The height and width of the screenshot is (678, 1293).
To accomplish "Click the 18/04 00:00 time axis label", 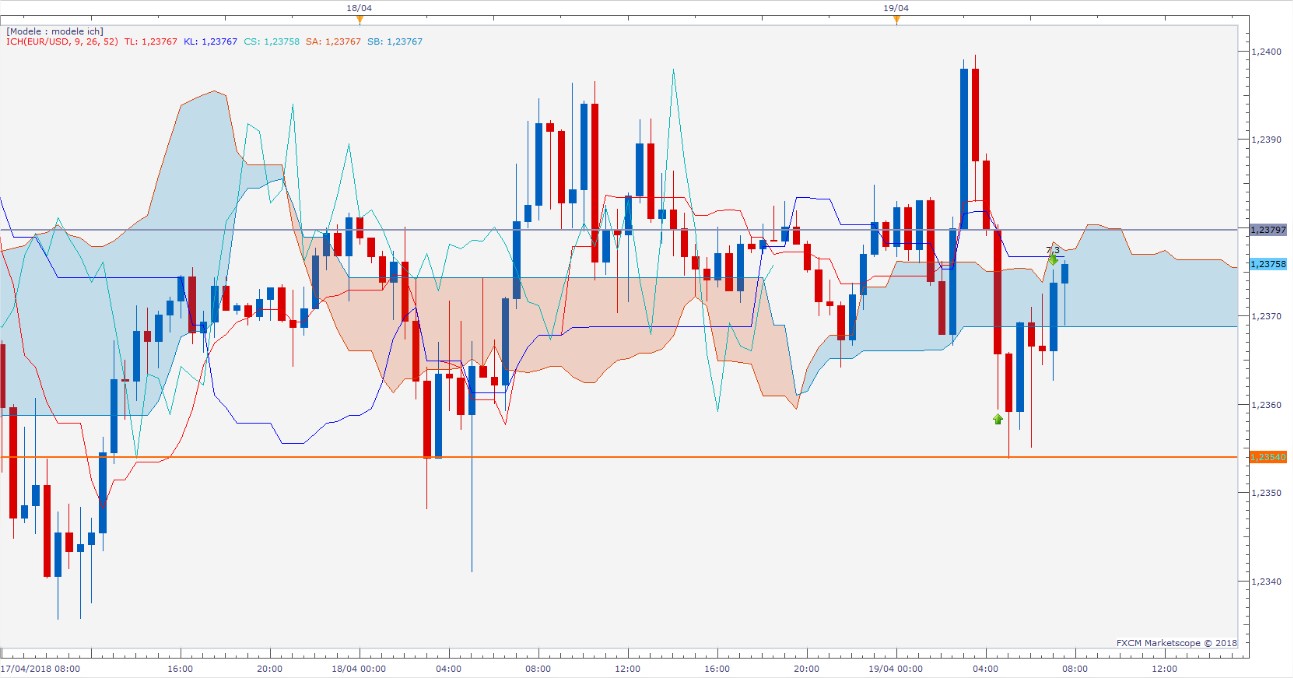I will click(x=358, y=668).
